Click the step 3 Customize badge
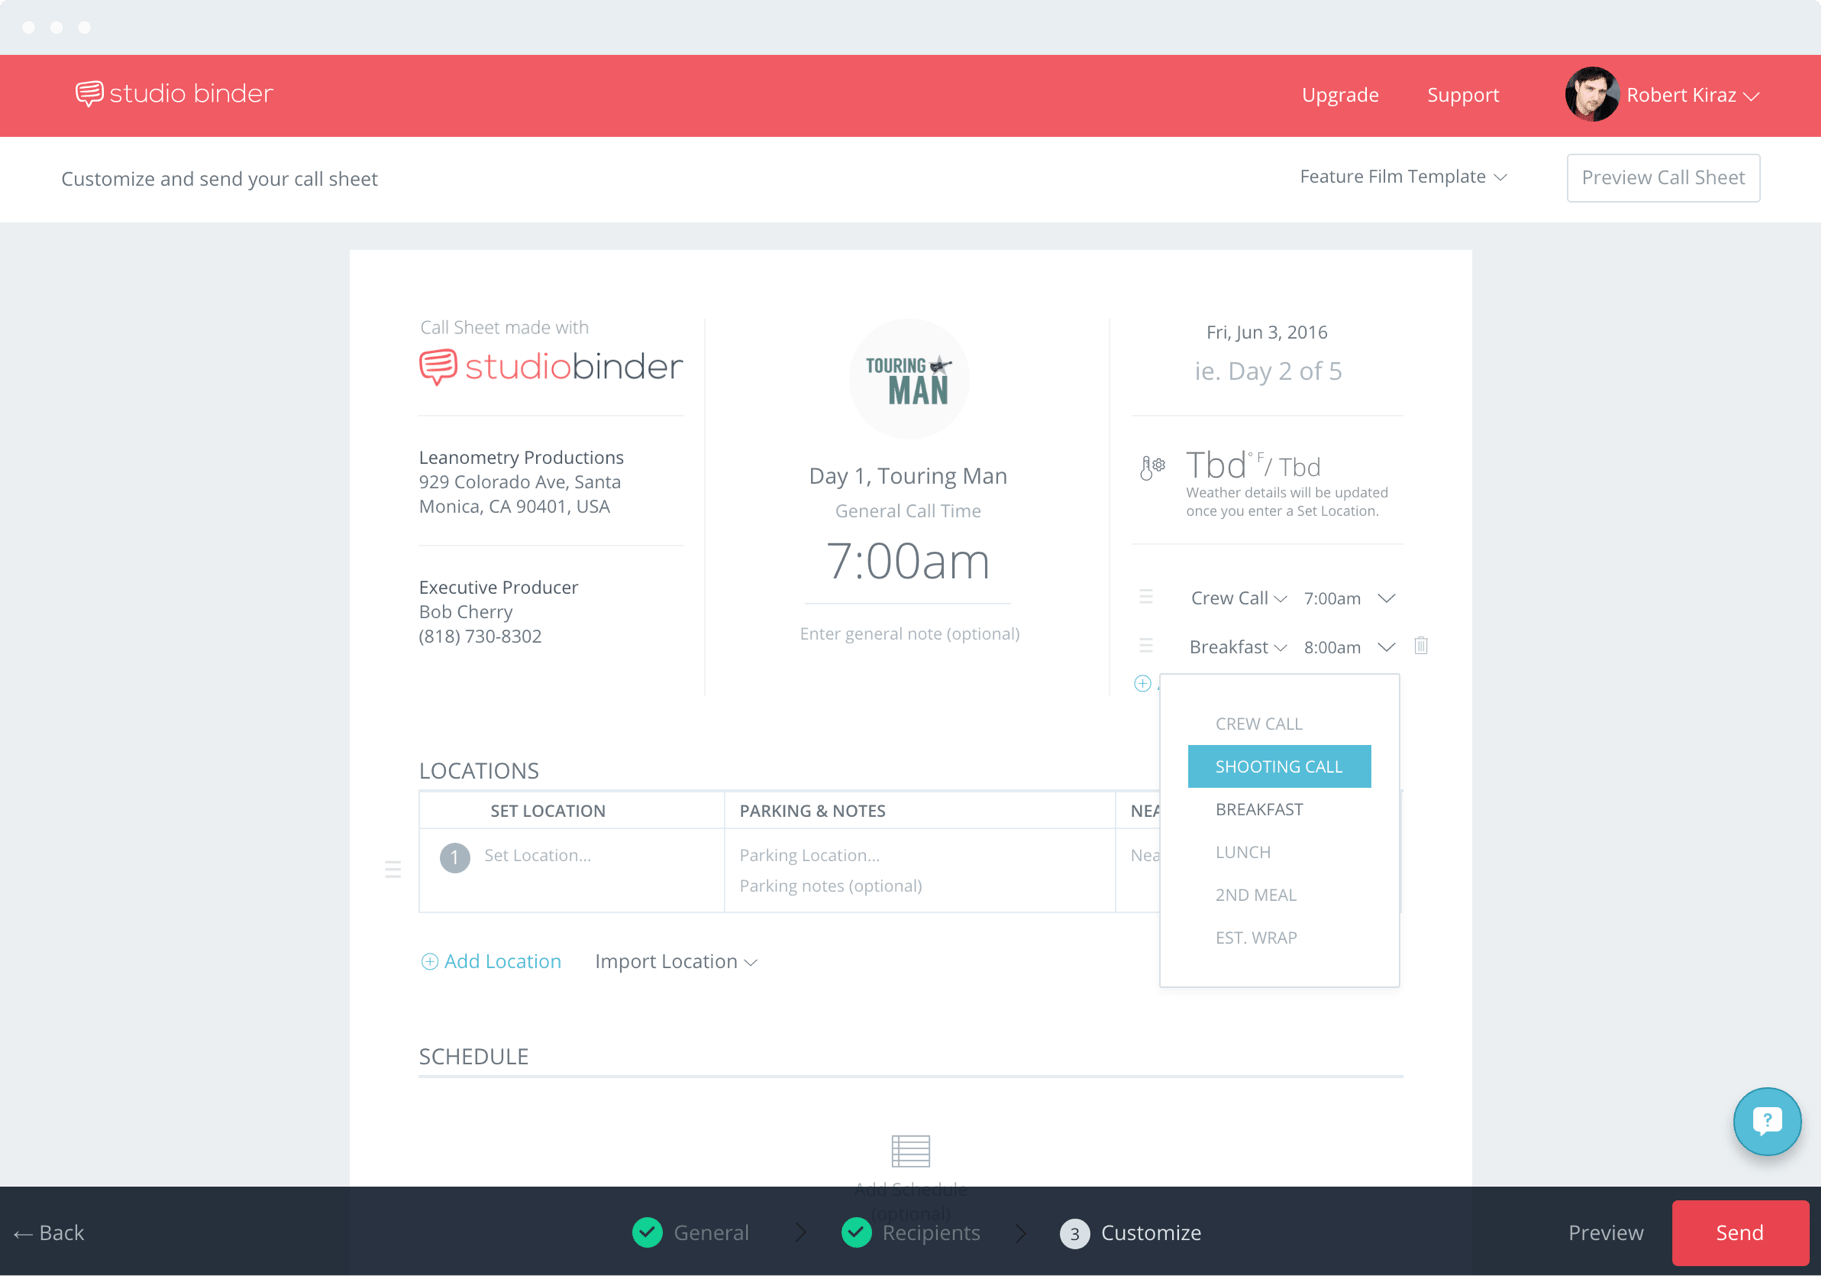 1075,1234
